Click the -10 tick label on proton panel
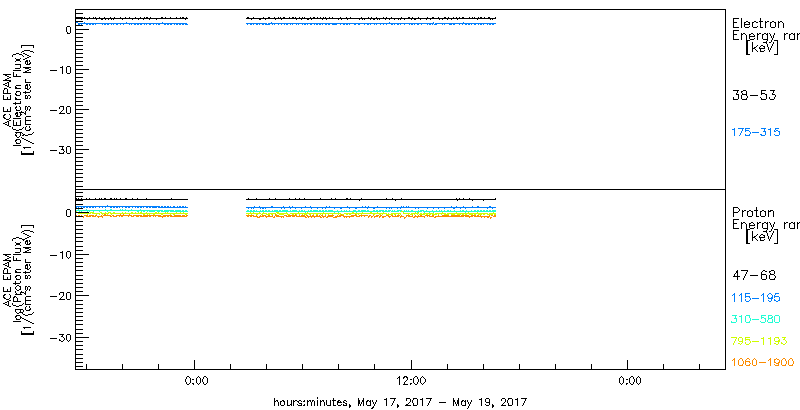The height and width of the screenshot is (410, 800). pyautogui.click(x=60, y=254)
